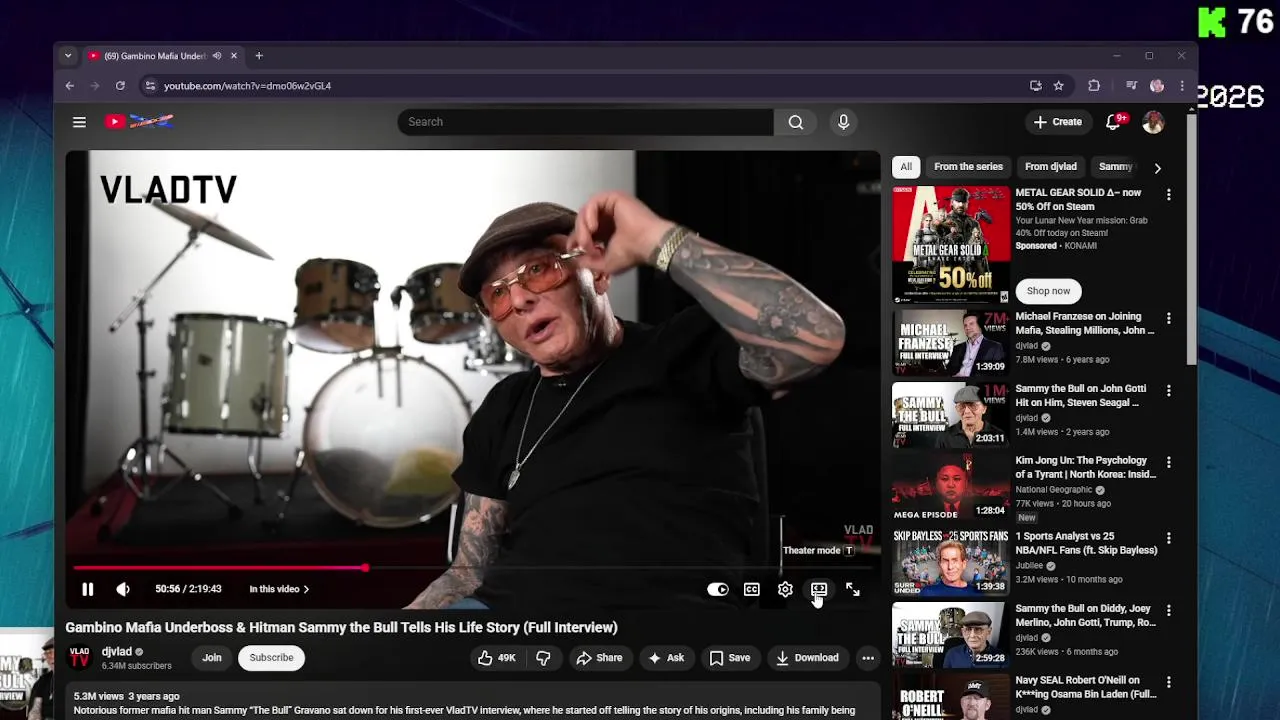The image size is (1280, 720).
Task: Select the All filter chip
Action: click(x=906, y=167)
